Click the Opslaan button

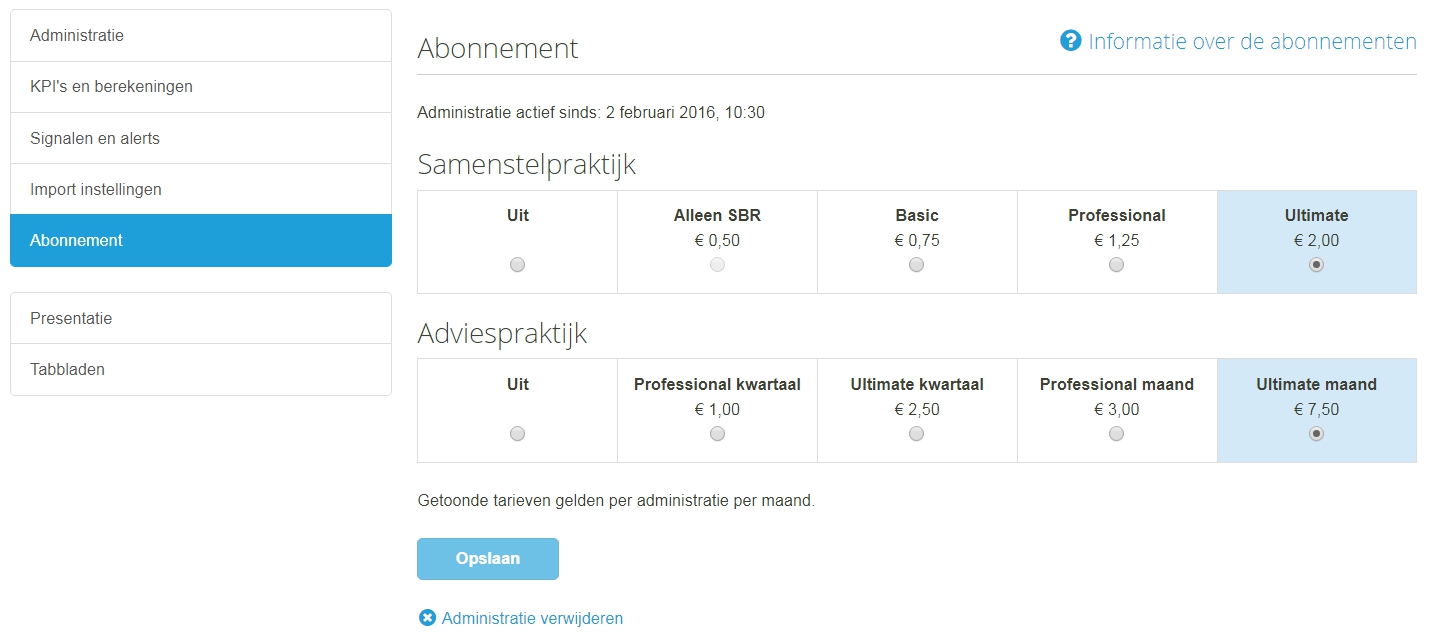click(488, 559)
